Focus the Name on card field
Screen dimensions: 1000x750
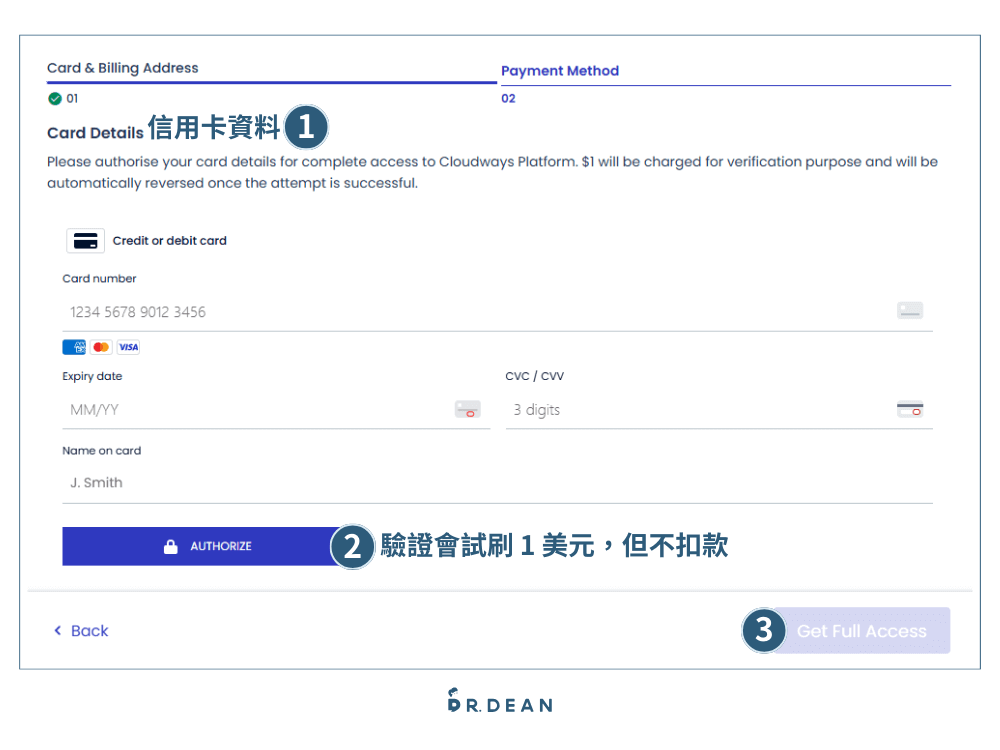(497, 483)
